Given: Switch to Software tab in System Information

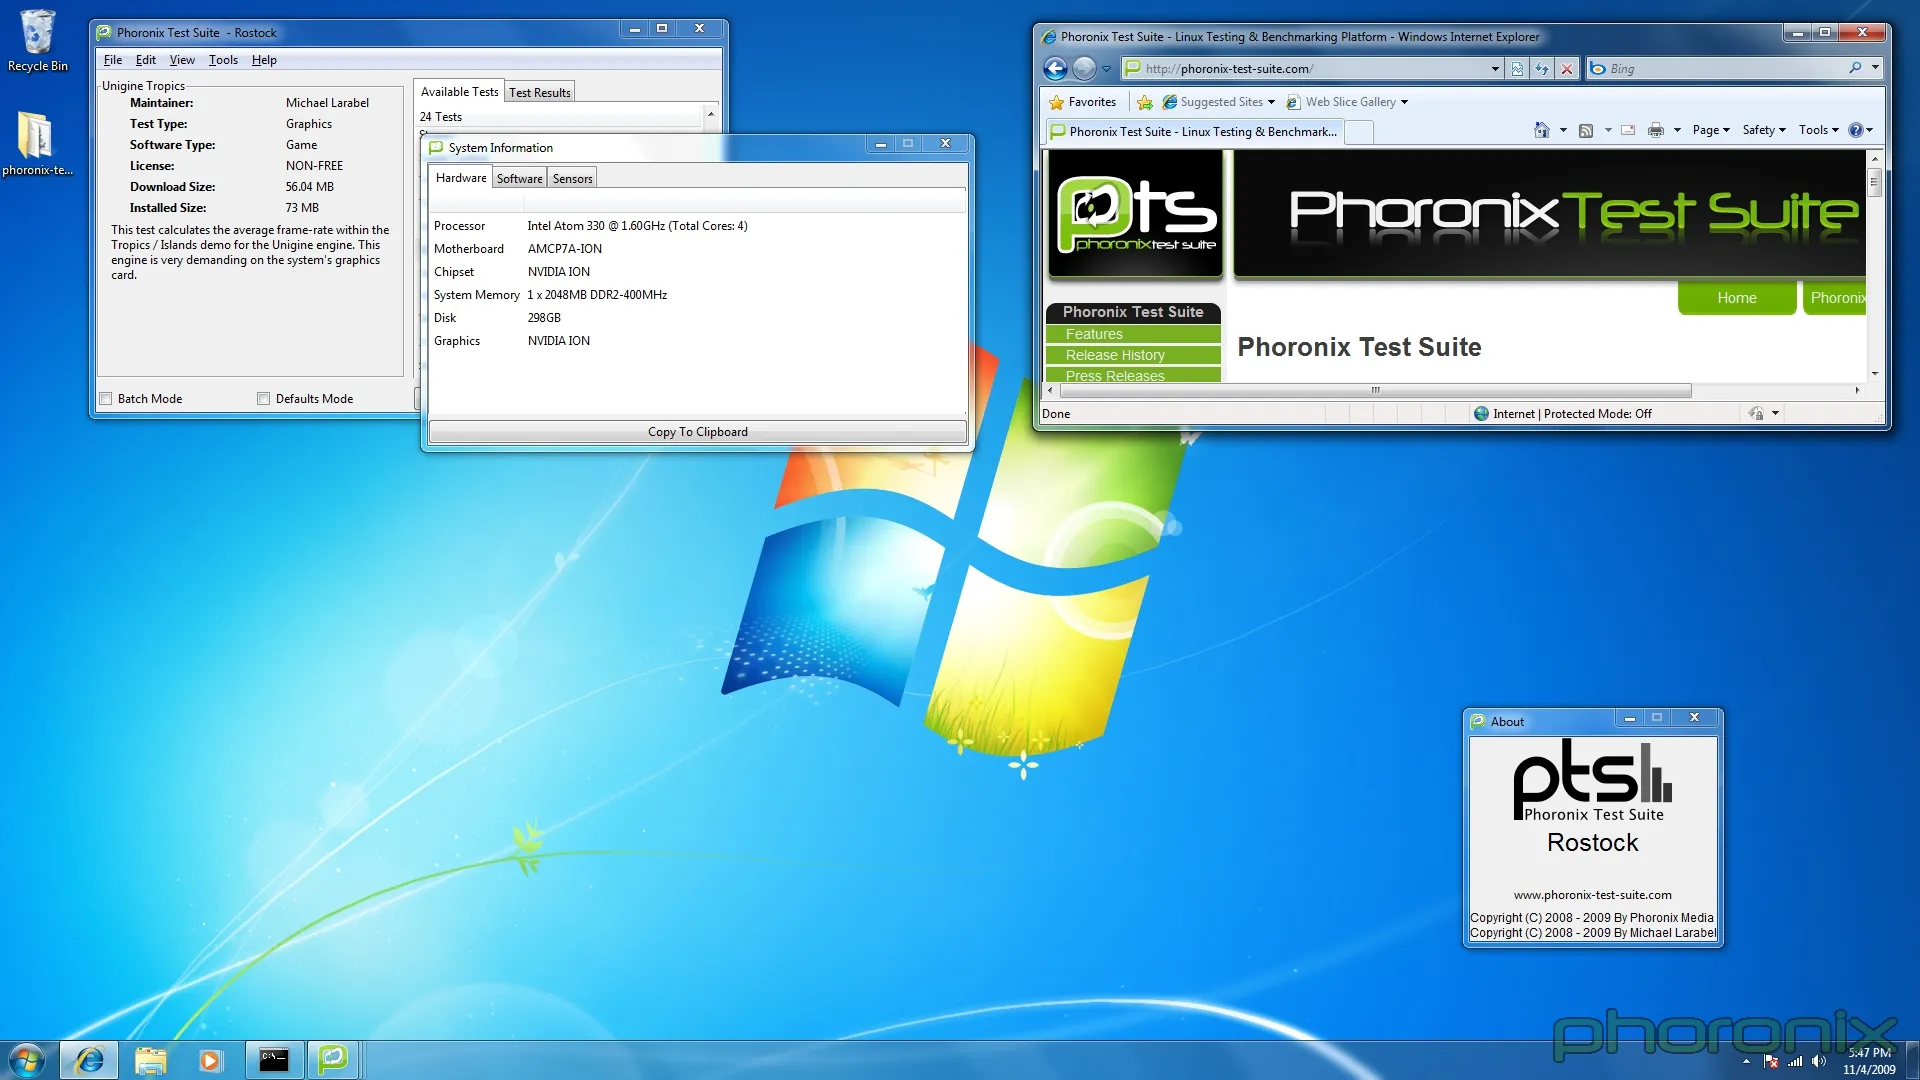Looking at the screenshot, I should click(519, 179).
